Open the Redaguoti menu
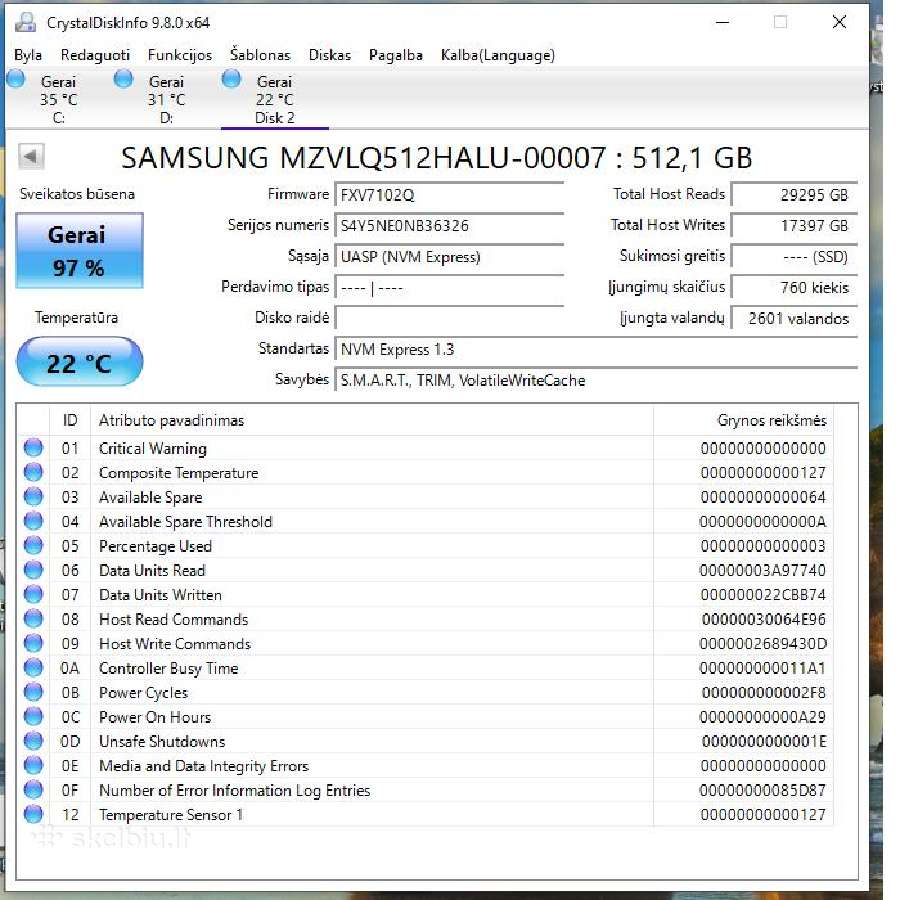 click(x=95, y=55)
